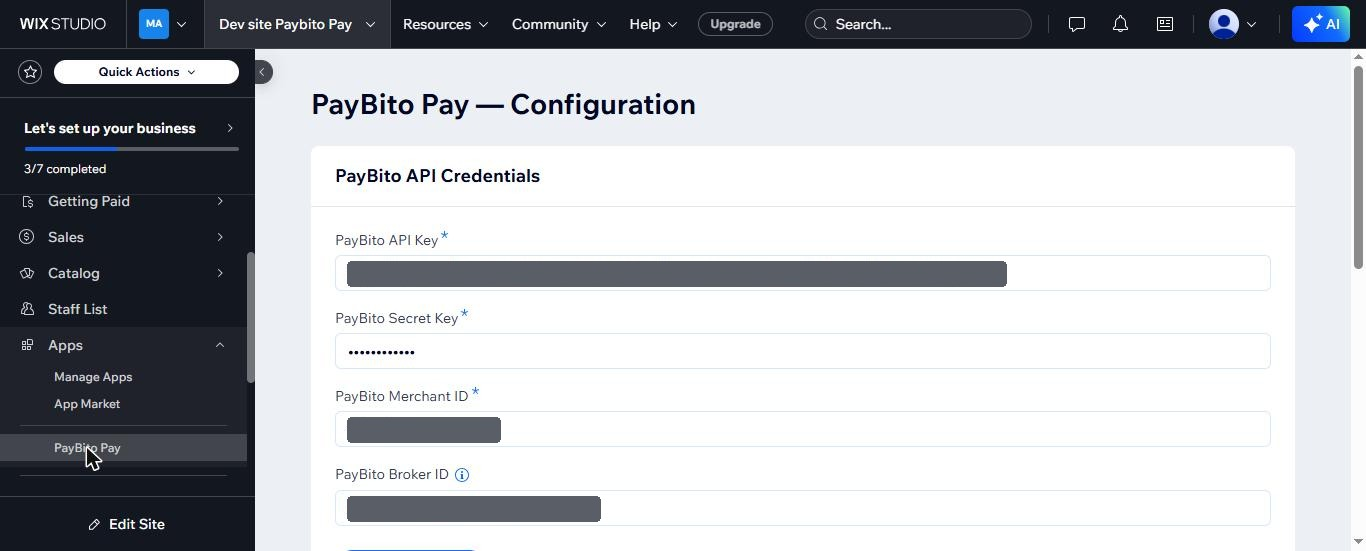Viewport: 1366px width, 551px height.
Task: Click the PayBito API Credentials heading
Action: click(437, 176)
